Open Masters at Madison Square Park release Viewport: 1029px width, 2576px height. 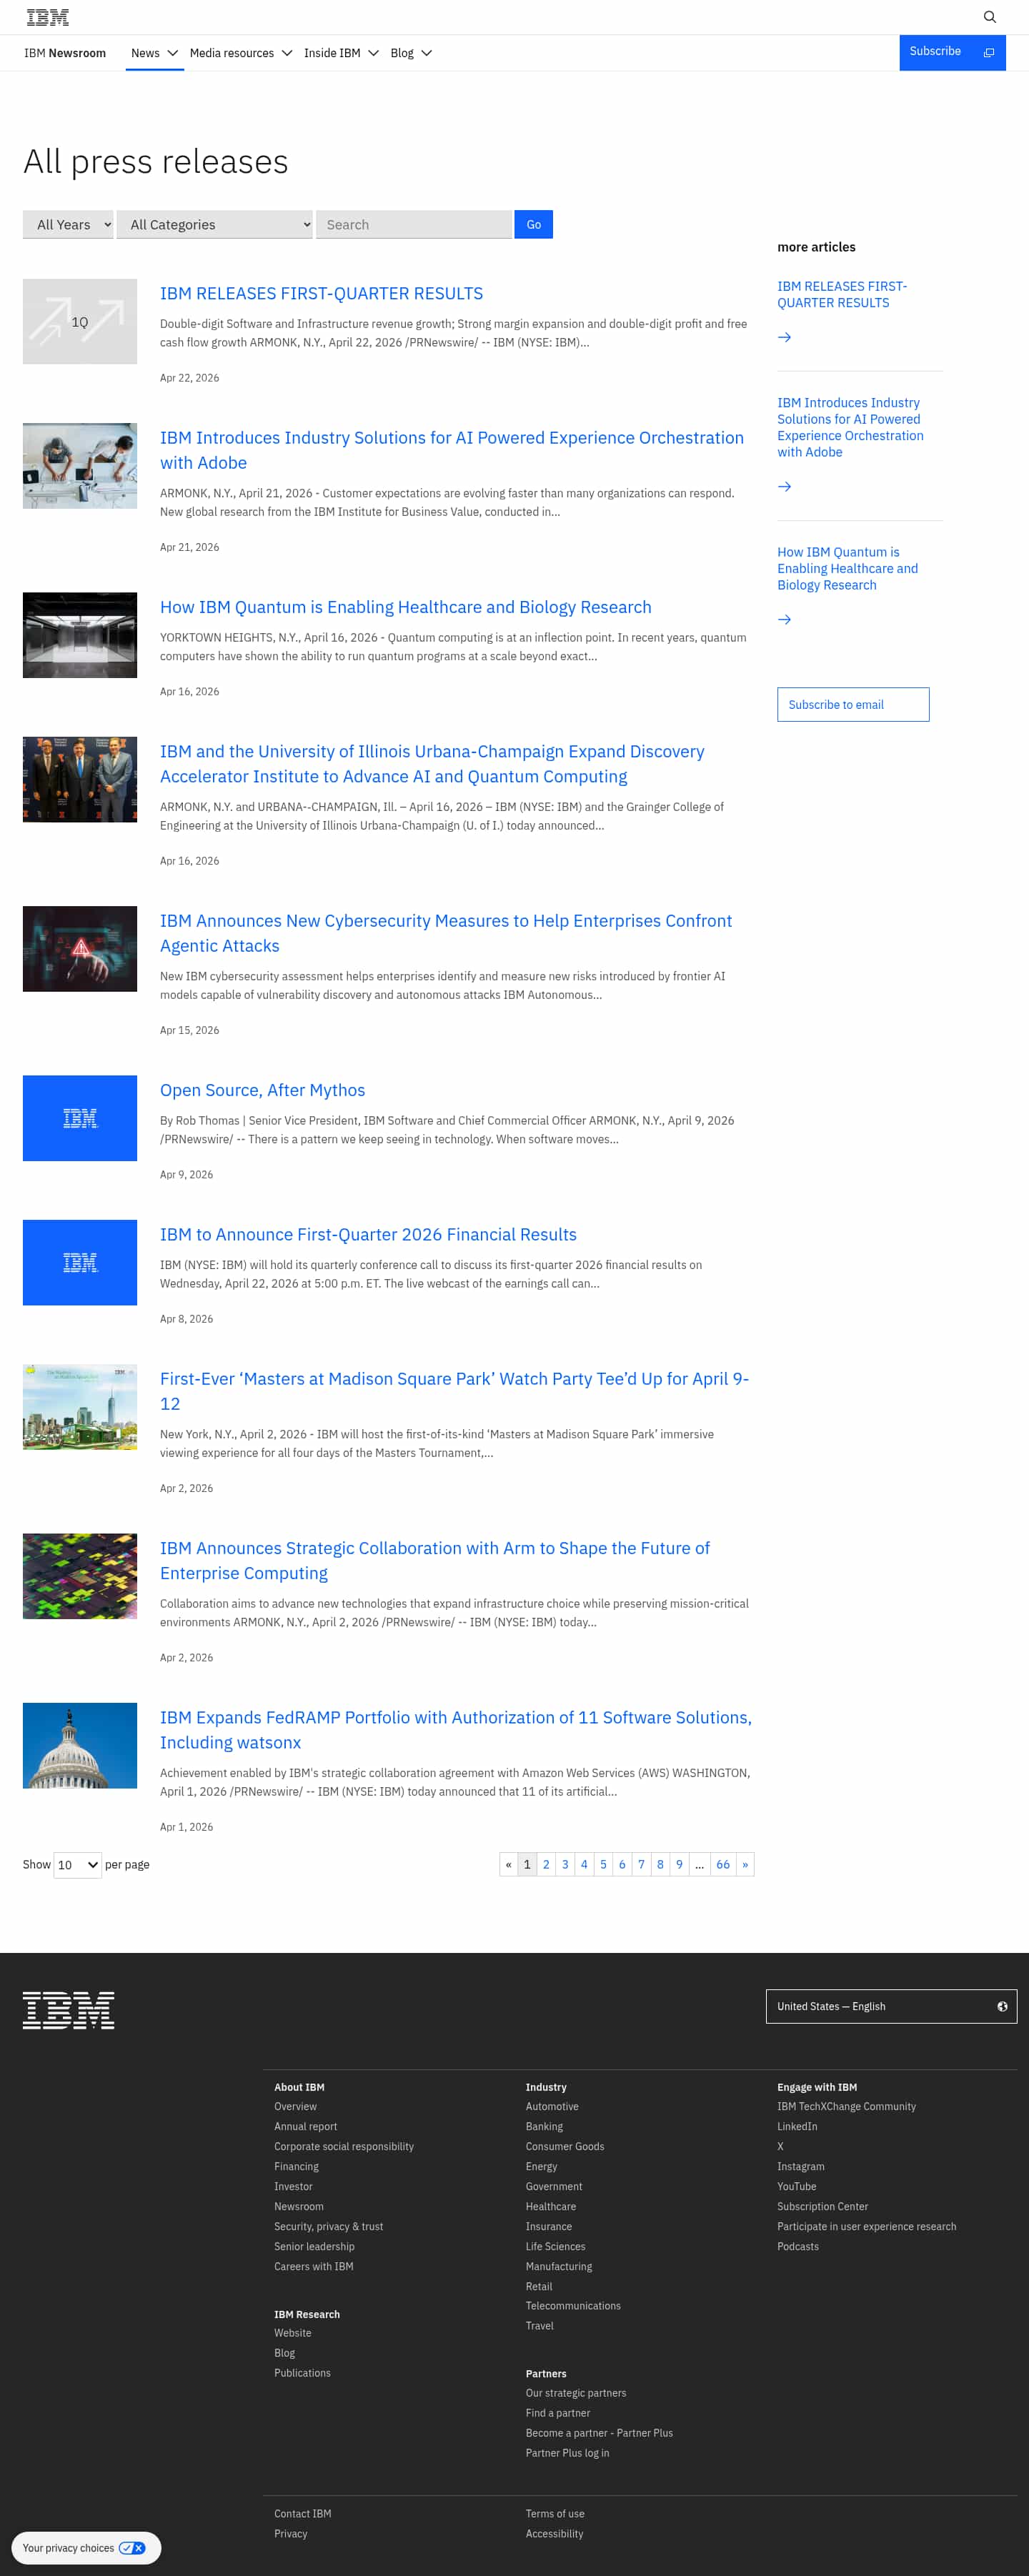pos(454,1391)
